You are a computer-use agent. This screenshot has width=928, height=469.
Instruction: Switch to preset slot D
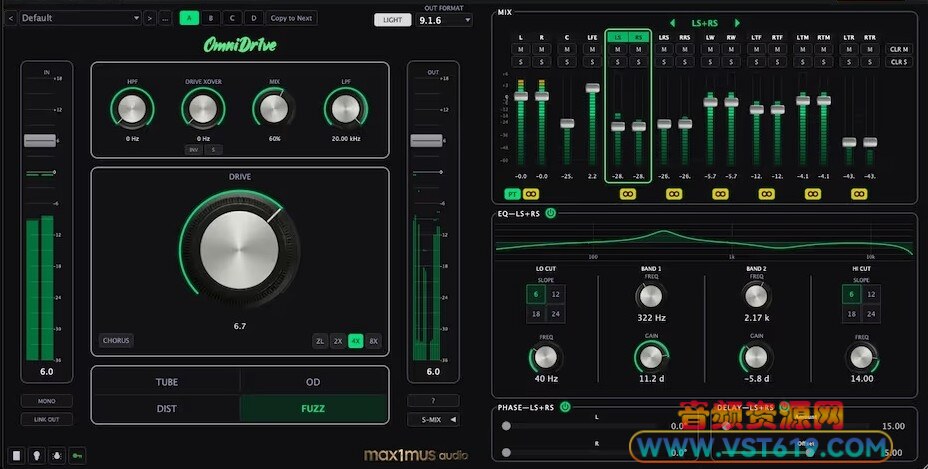254,18
